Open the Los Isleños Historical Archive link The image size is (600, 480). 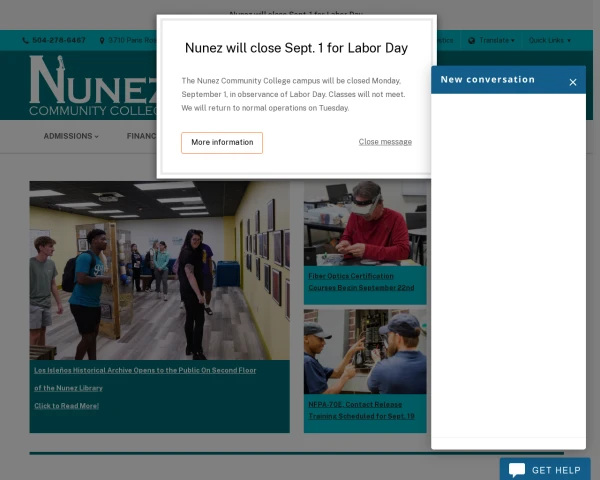(145, 370)
